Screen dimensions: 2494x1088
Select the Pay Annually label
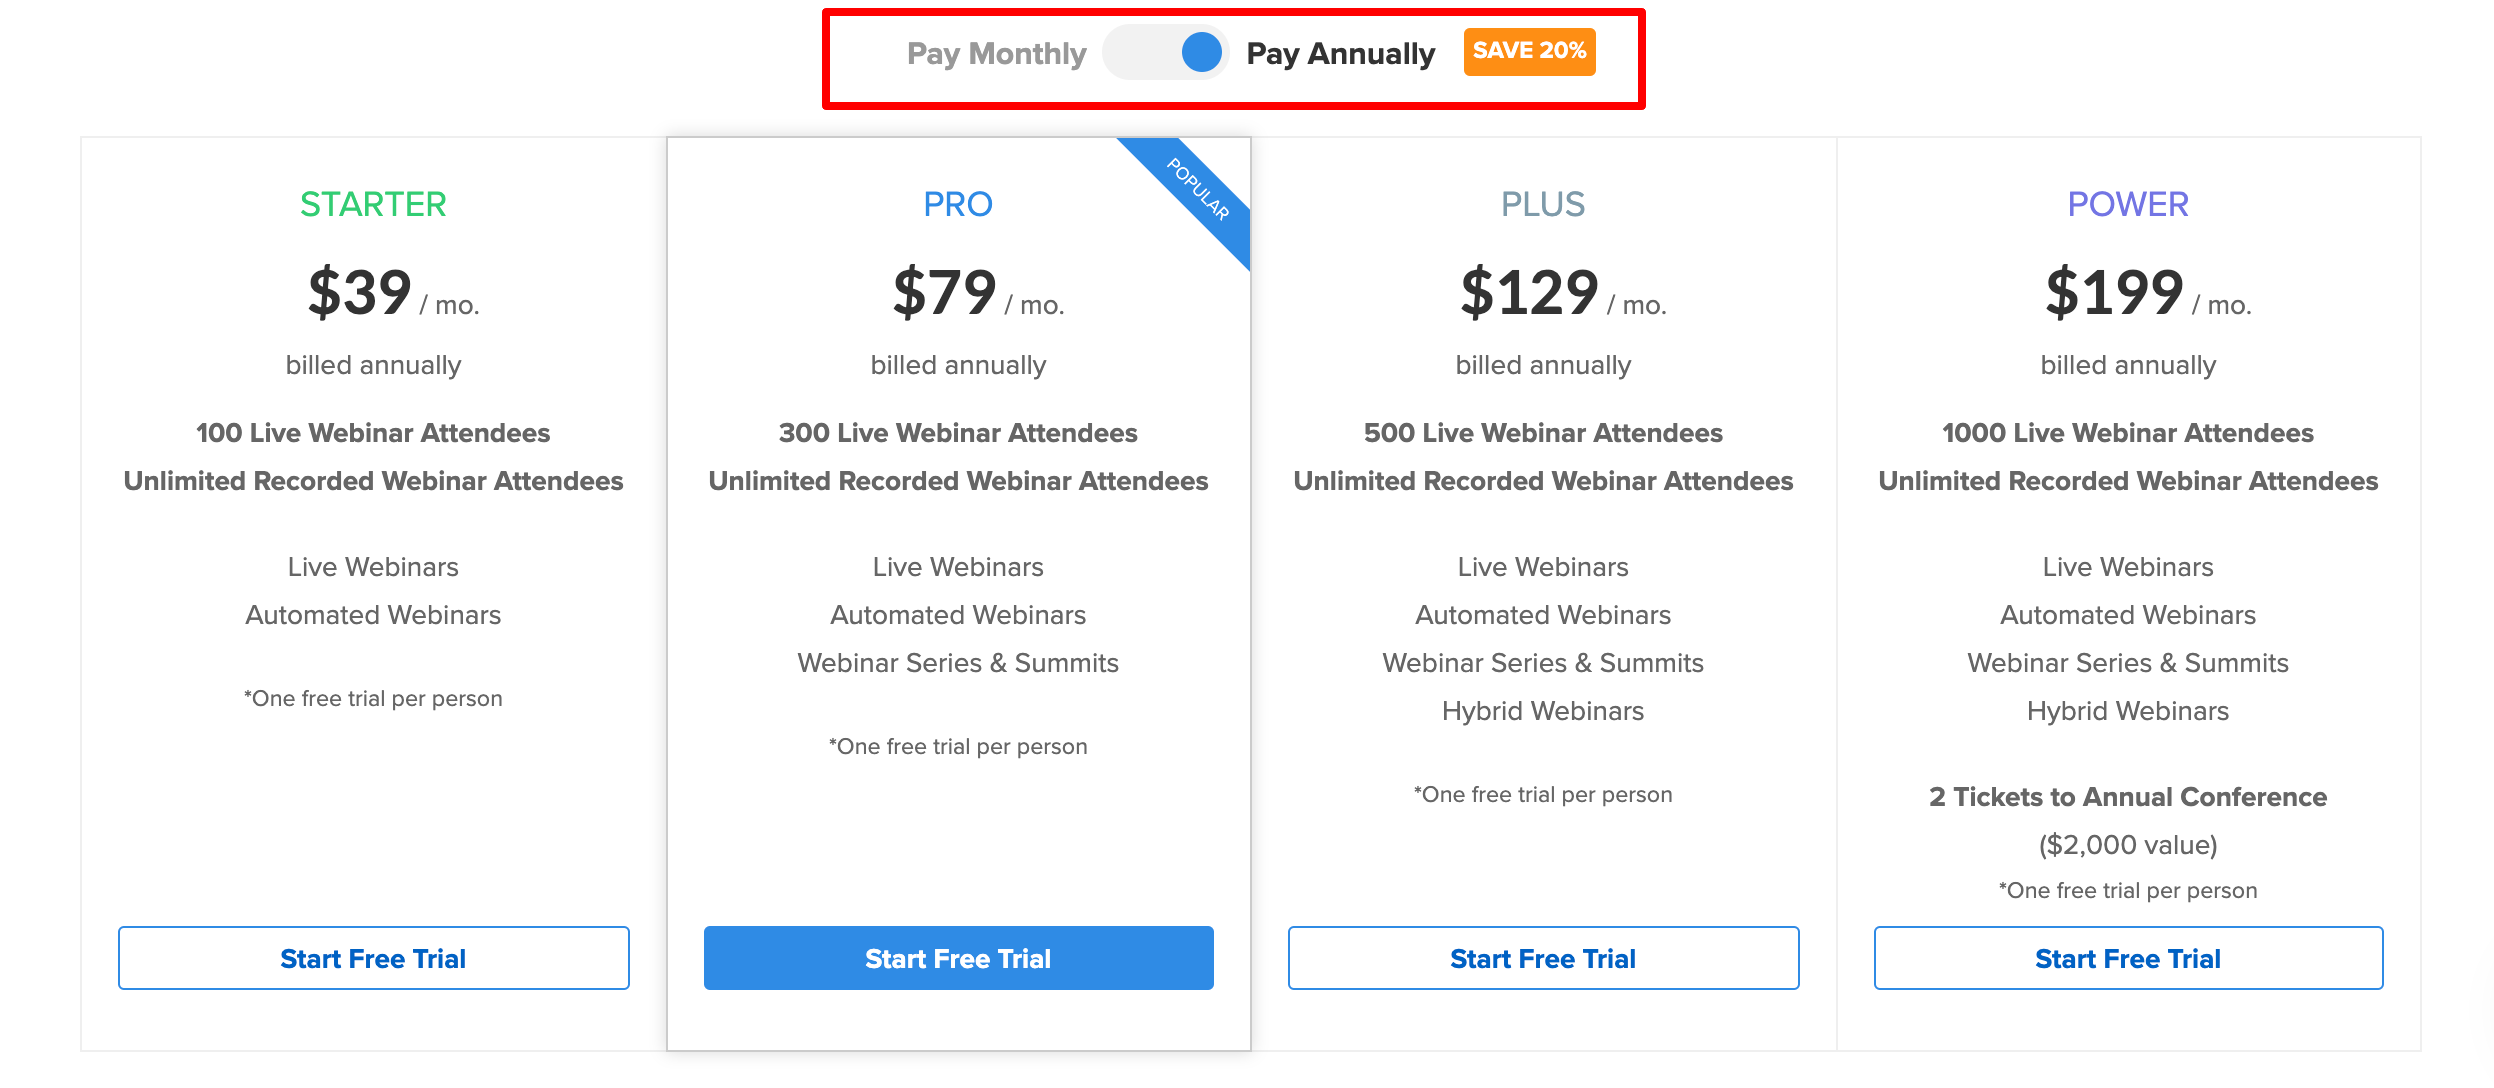click(x=1340, y=54)
